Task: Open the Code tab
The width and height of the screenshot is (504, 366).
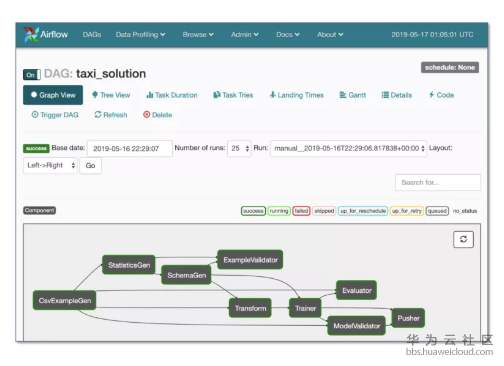Action: (x=441, y=95)
